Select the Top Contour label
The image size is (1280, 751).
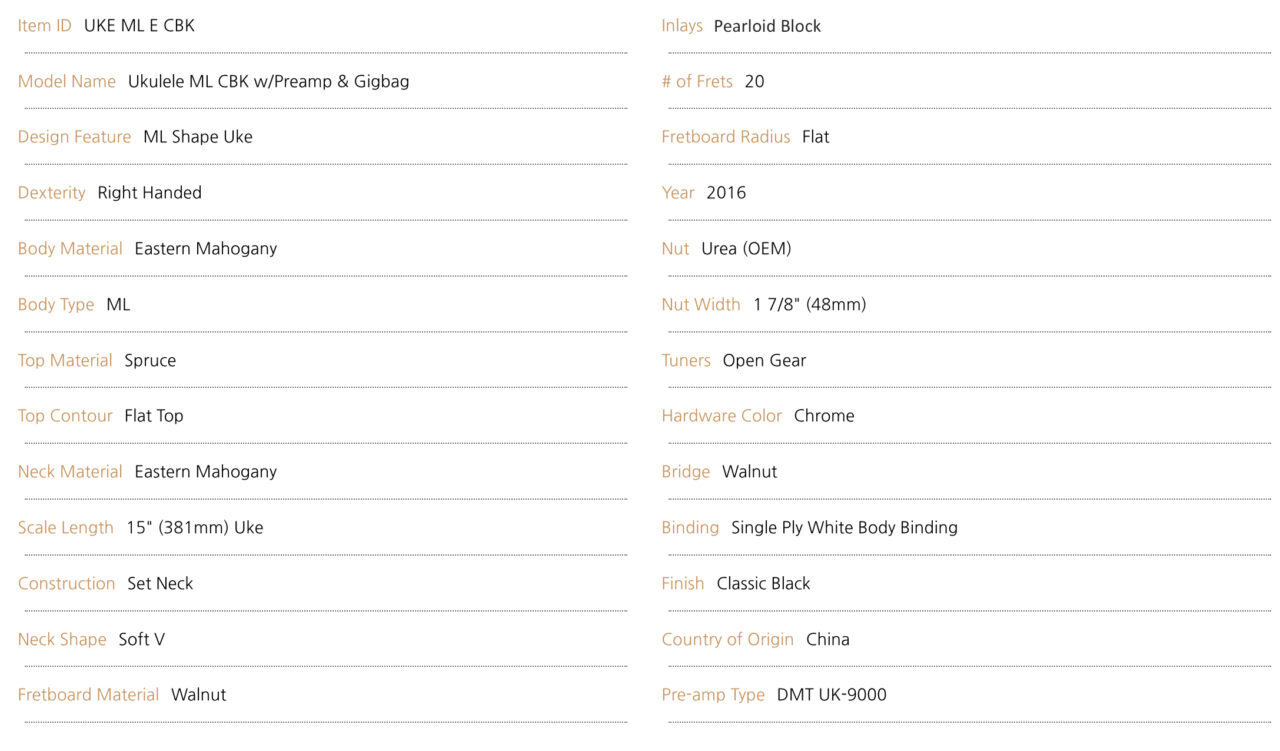click(x=65, y=416)
